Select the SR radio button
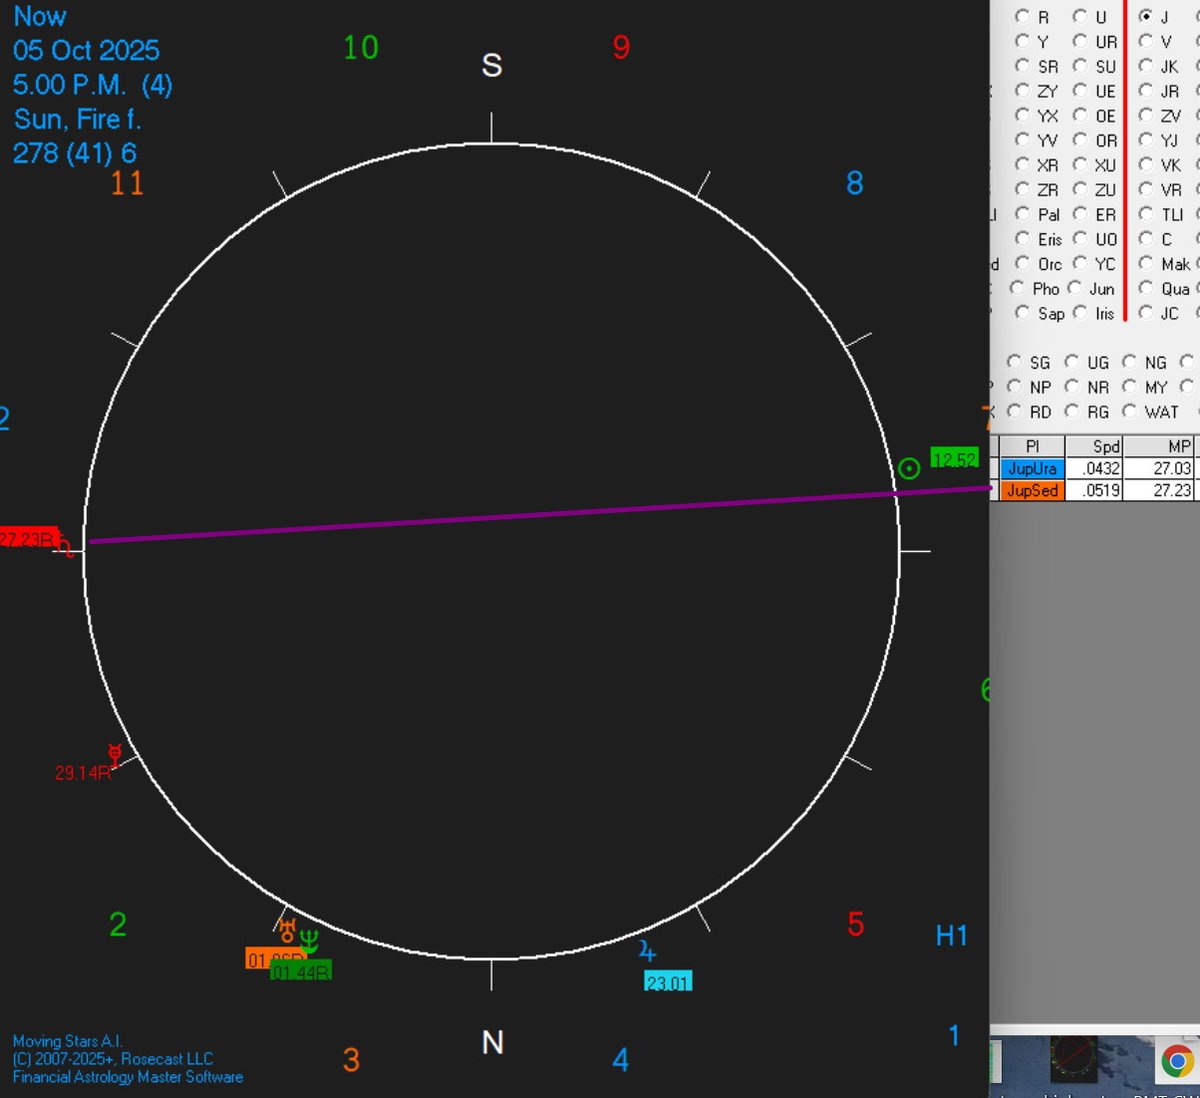The image size is (1200, 1098). click(1022, 66)
